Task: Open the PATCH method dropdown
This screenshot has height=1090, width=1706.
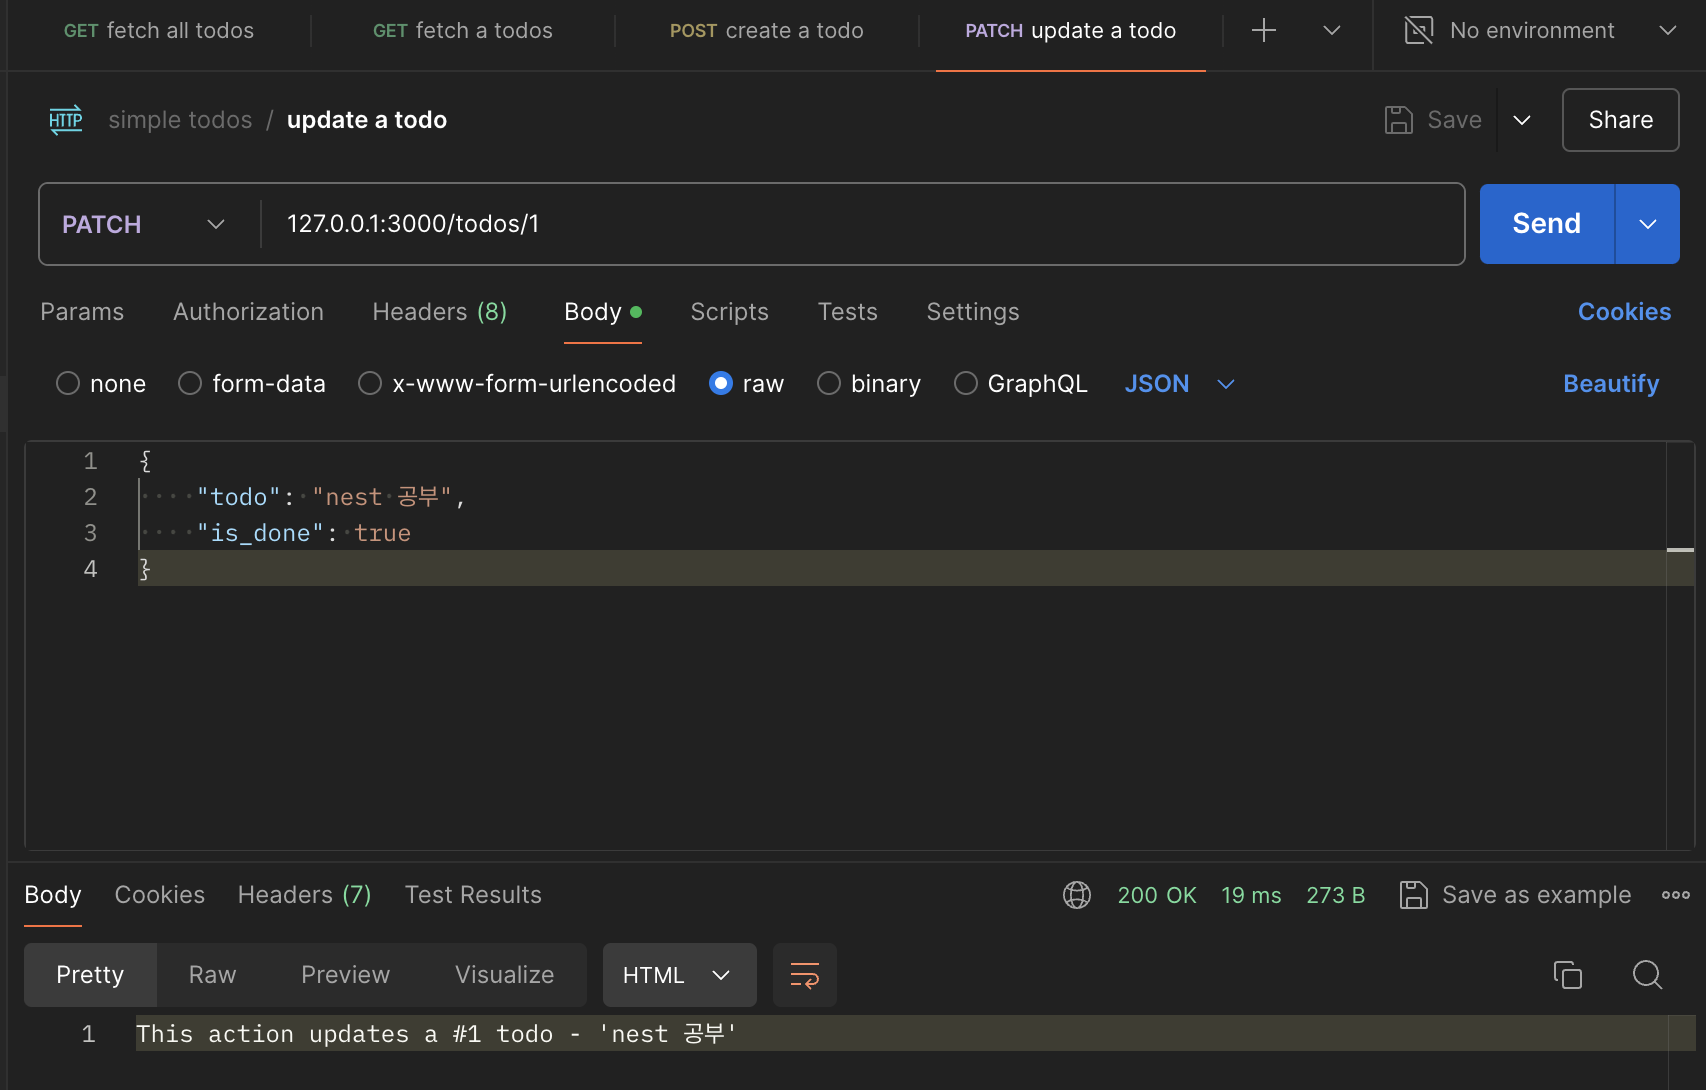Action: pyautogui.click(x=145, y=224)
